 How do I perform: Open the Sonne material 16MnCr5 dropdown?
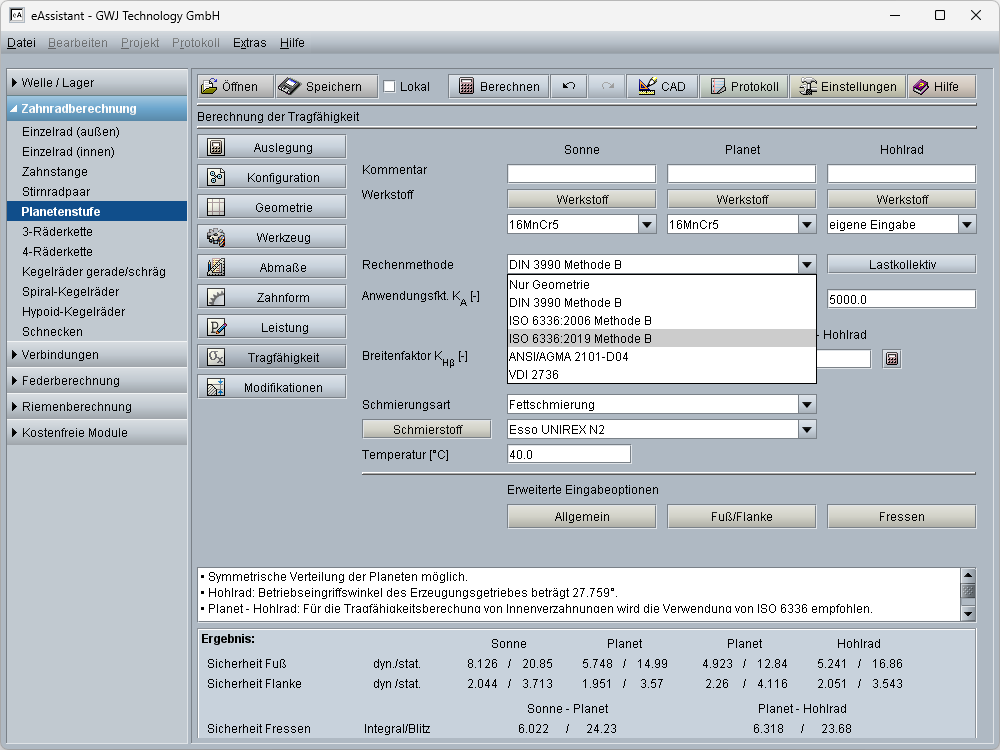[x=646, y=225]
